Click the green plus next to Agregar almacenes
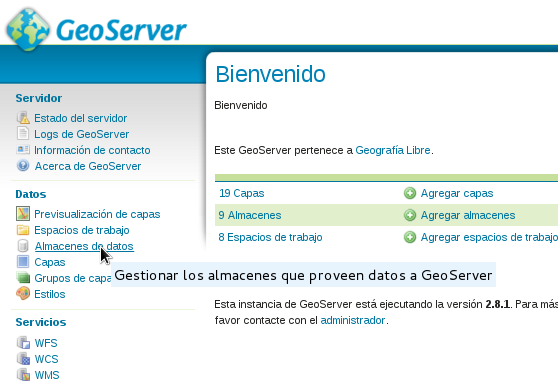Screen dimensions: 558x389 coord(410,215)
